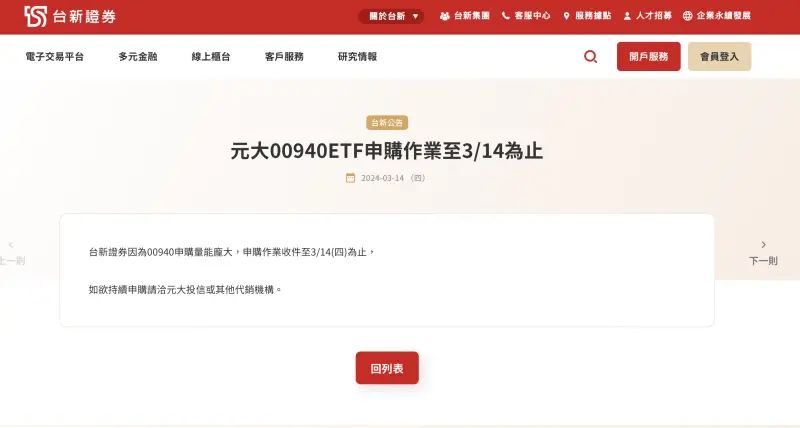Open the 電子交易平台 menu

(x=55, y=57)
